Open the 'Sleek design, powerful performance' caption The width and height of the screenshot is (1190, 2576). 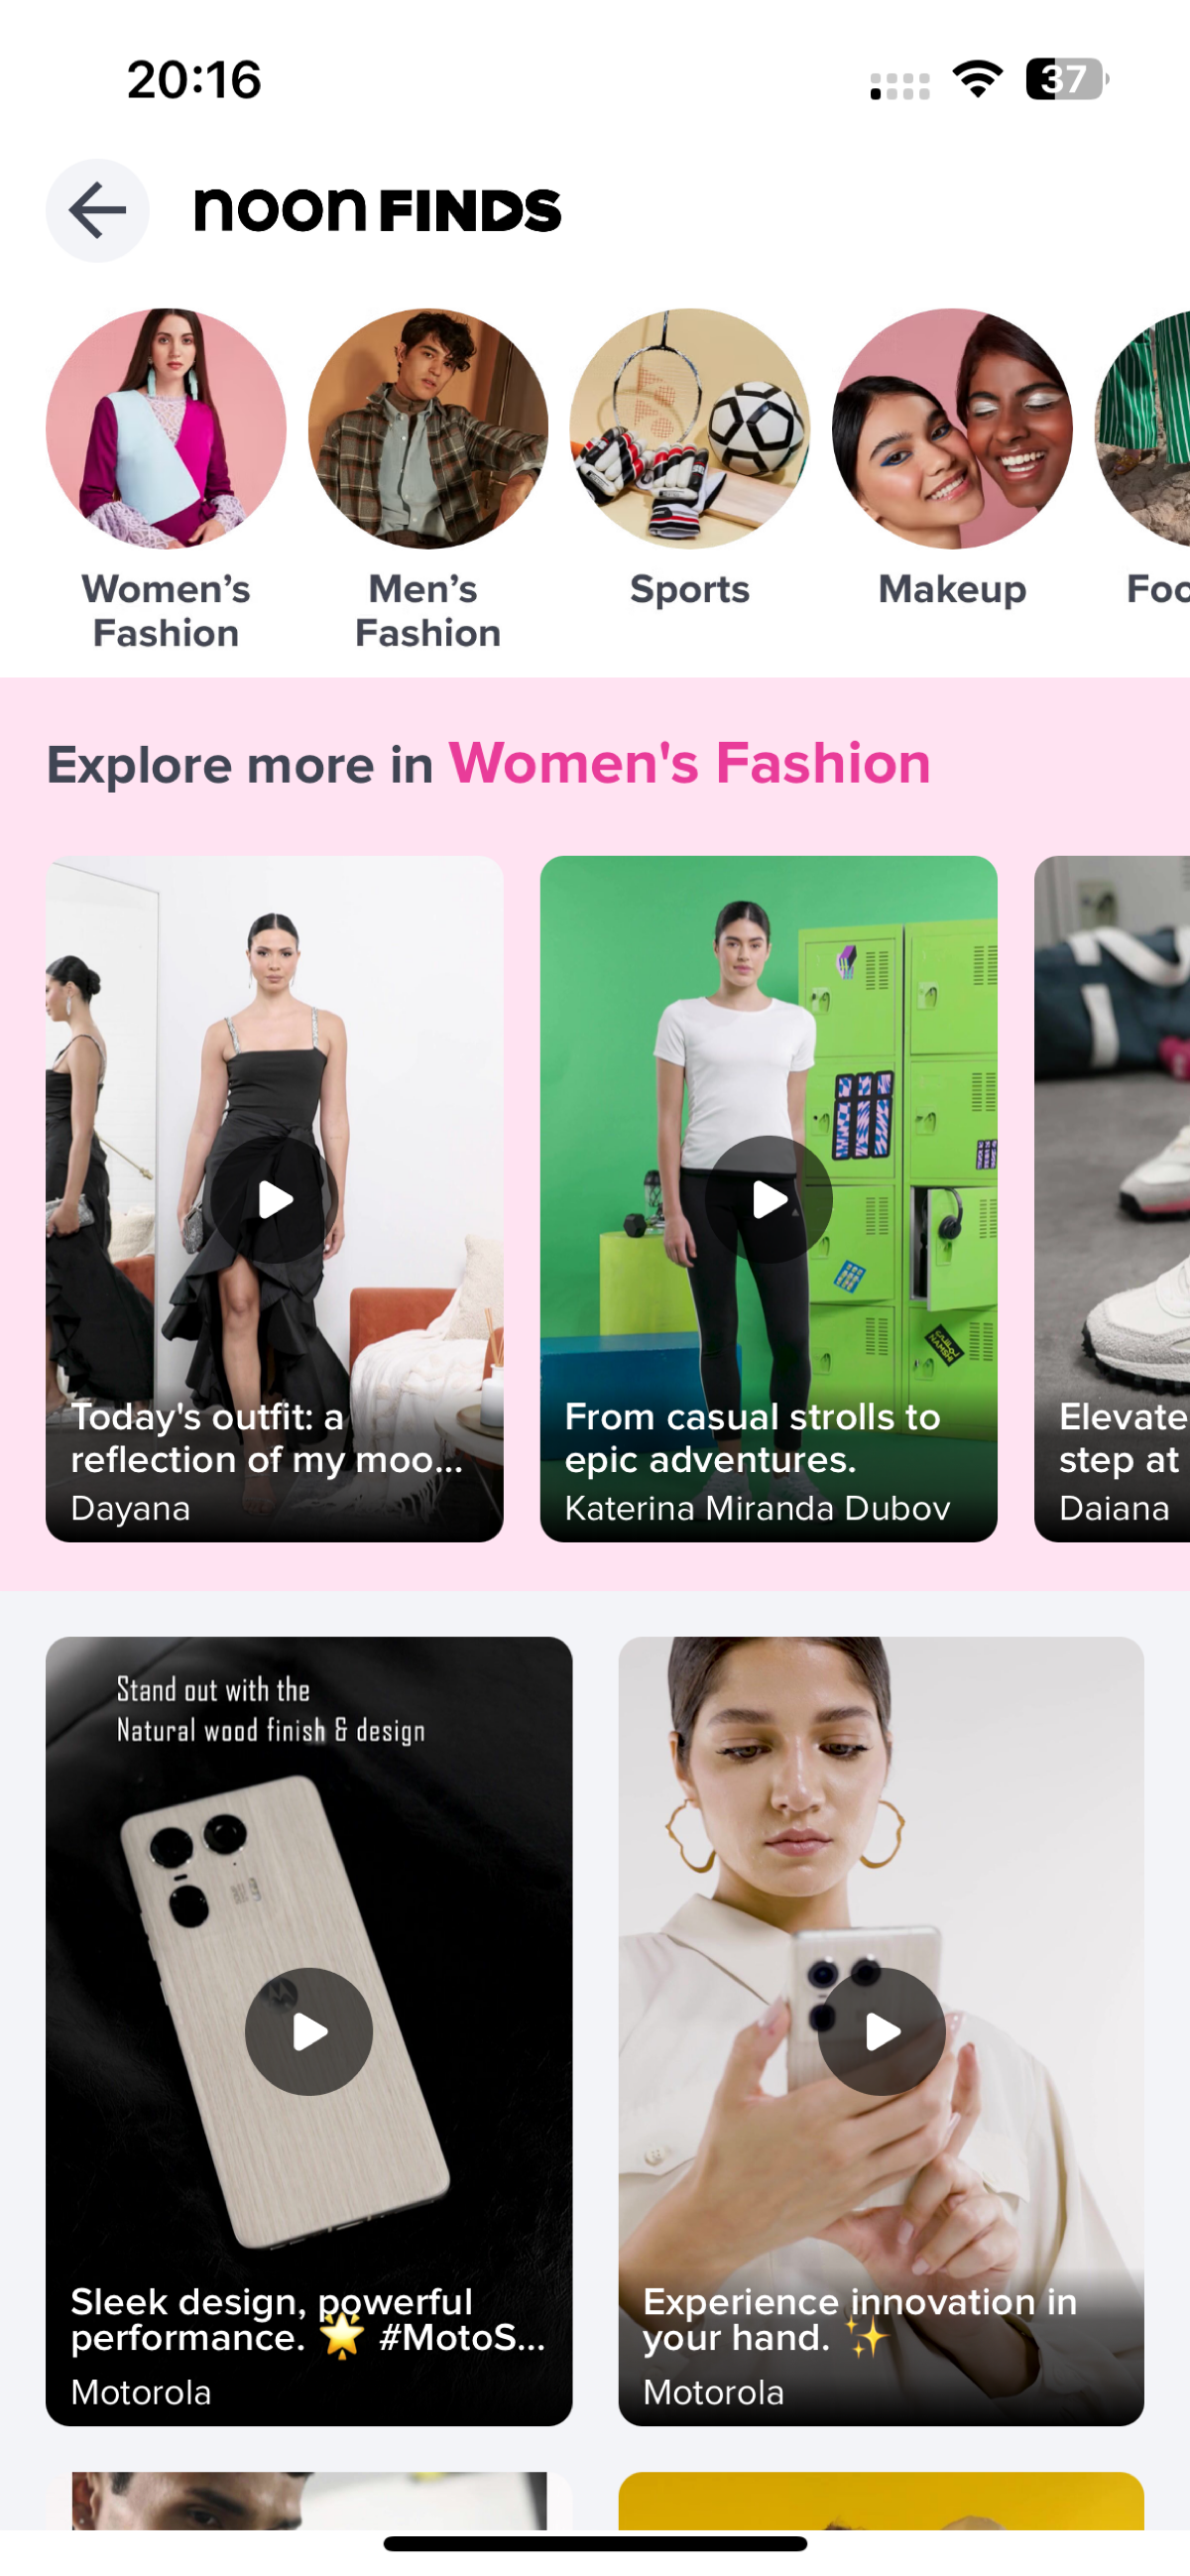coord(308,2320)
